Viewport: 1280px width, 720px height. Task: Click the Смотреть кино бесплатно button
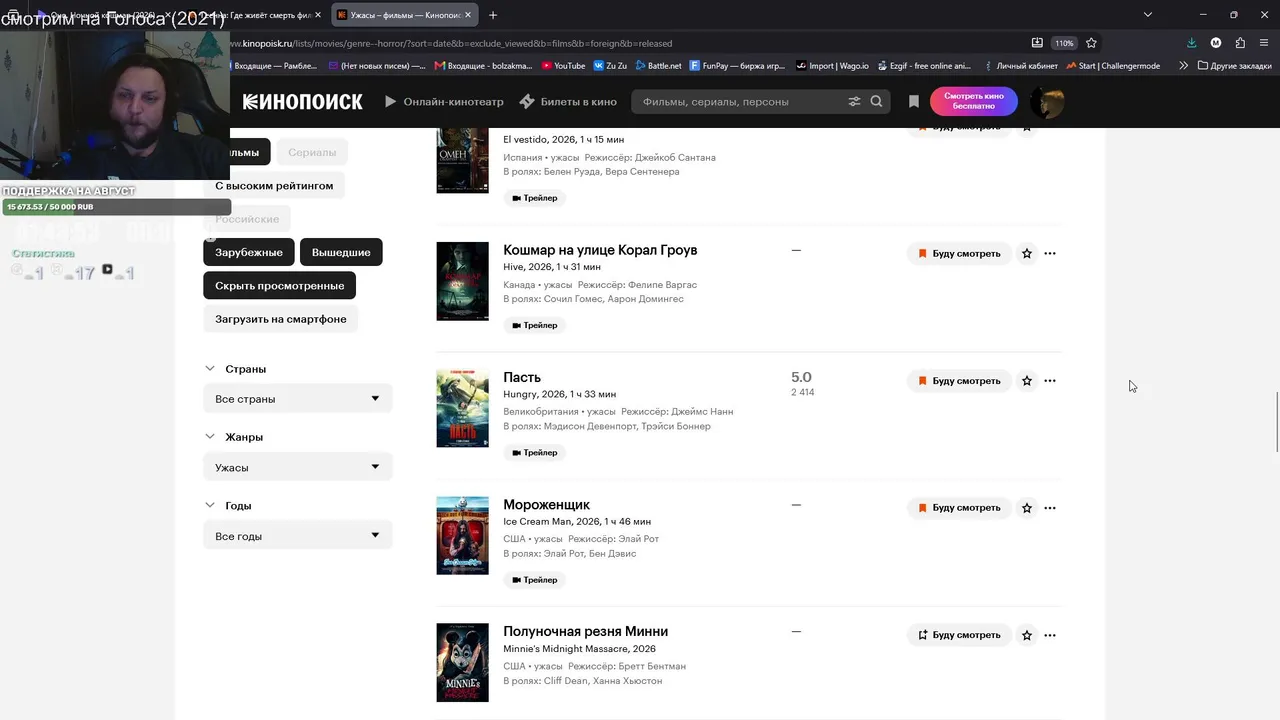973,101
